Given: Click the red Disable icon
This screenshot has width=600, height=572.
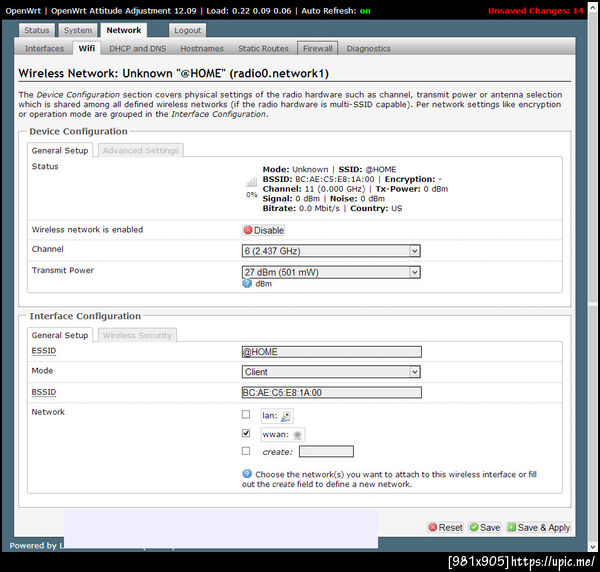Looking at the screenshot, I should coord(248,230).
